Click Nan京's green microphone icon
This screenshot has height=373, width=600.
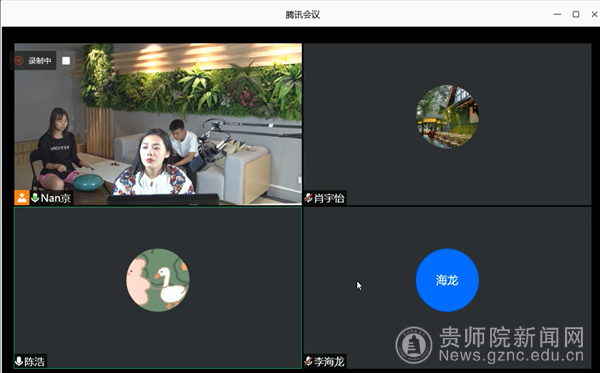[x=35, y=198]
